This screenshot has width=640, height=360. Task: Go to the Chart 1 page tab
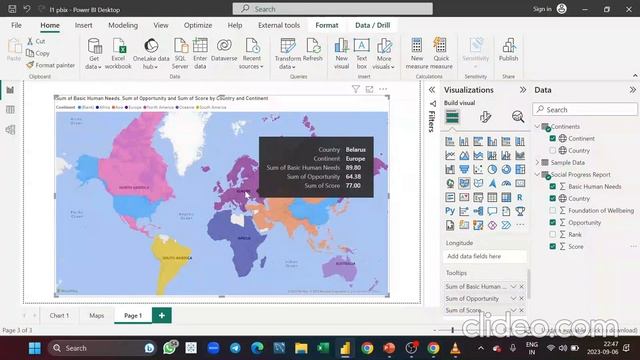pyautogui.click(x=59, y=316)
